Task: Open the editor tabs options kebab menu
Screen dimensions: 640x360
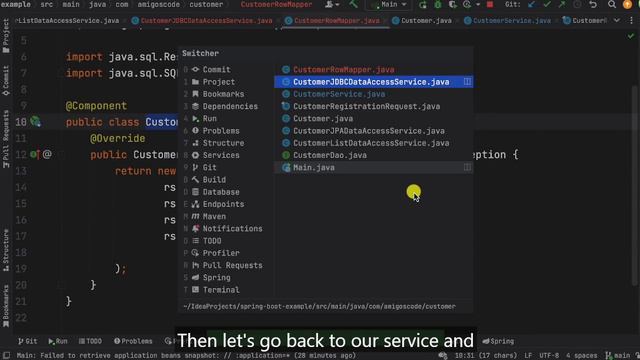Action: point(631,20)
